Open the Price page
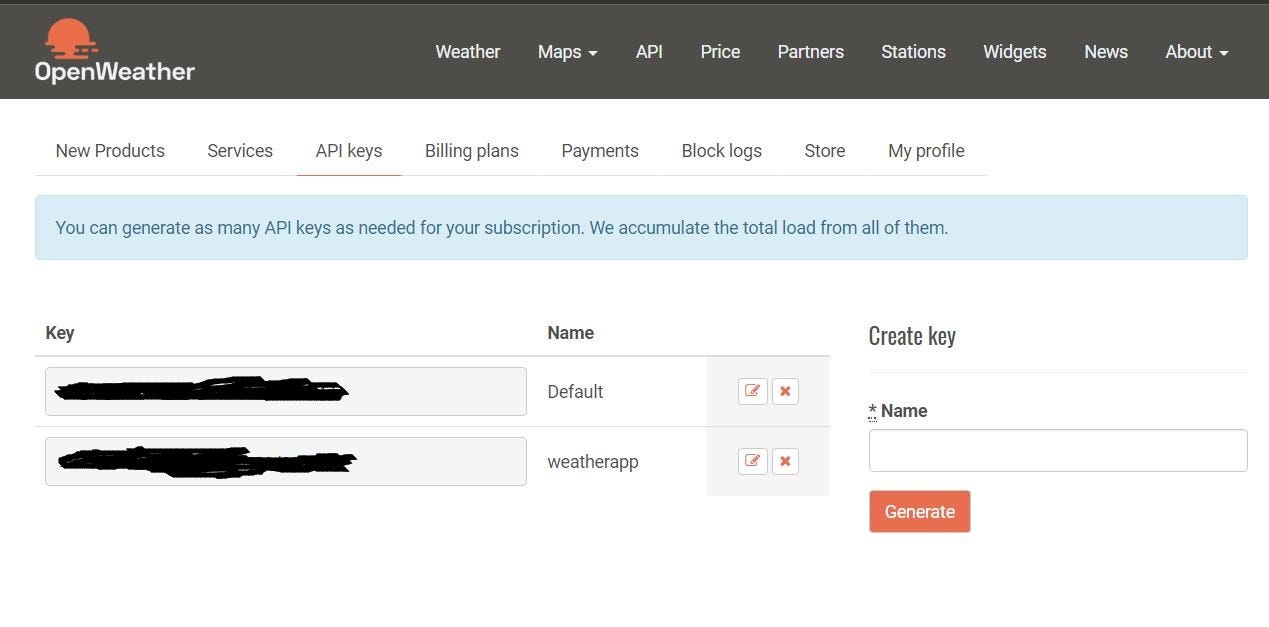The height and width of the screenshot is (627, 1269). pyautogui.click(x=719, y=51)
